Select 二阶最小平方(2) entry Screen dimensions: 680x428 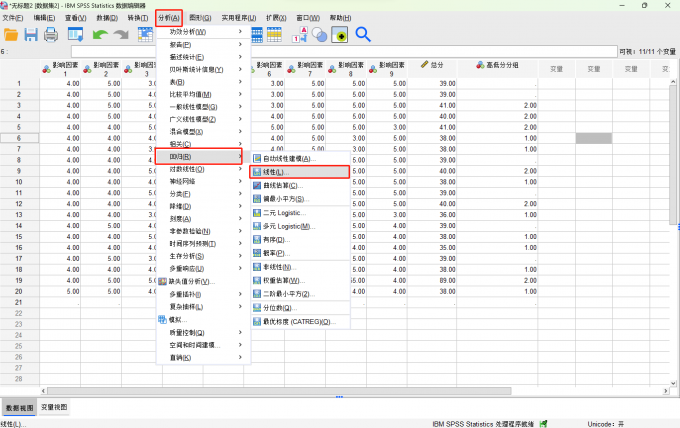300,294
